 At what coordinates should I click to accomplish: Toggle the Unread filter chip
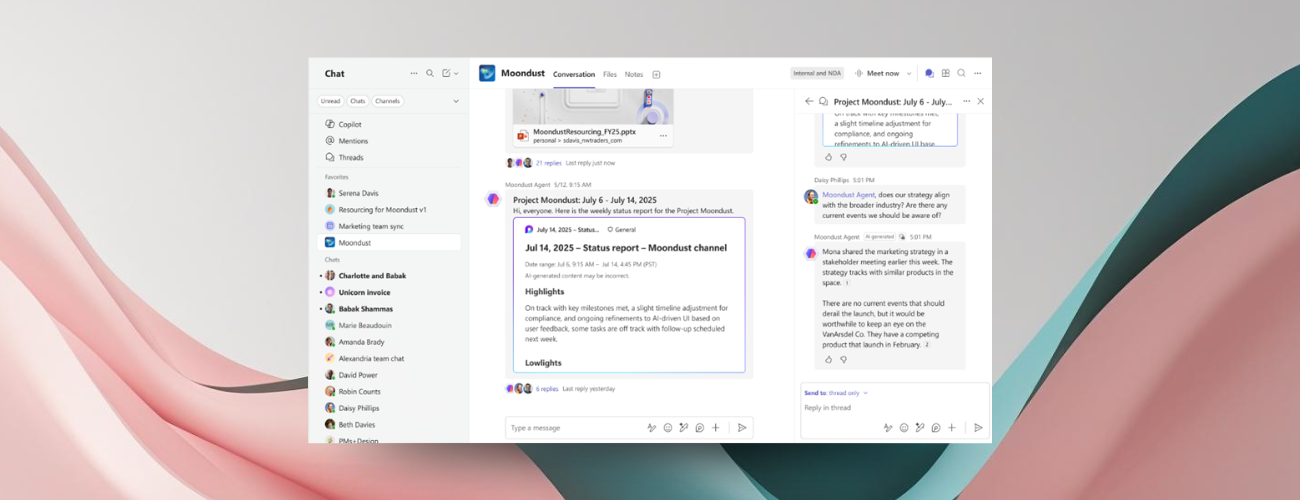click(330, 101)
